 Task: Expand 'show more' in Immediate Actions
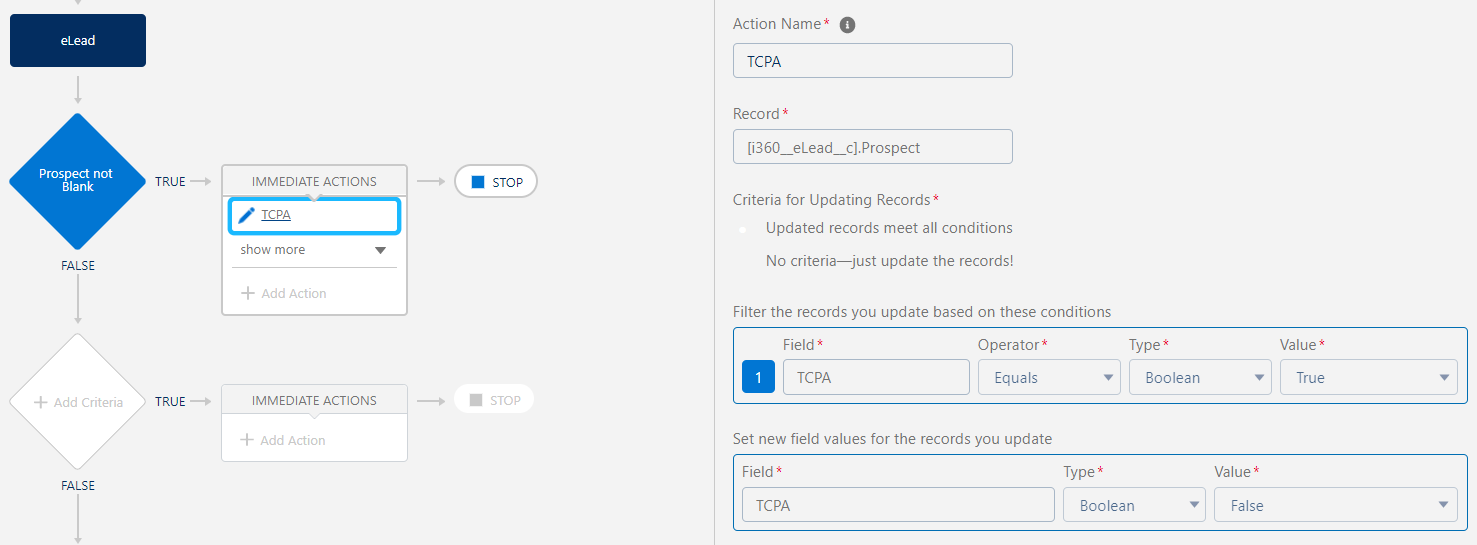[x=314, y=250]
